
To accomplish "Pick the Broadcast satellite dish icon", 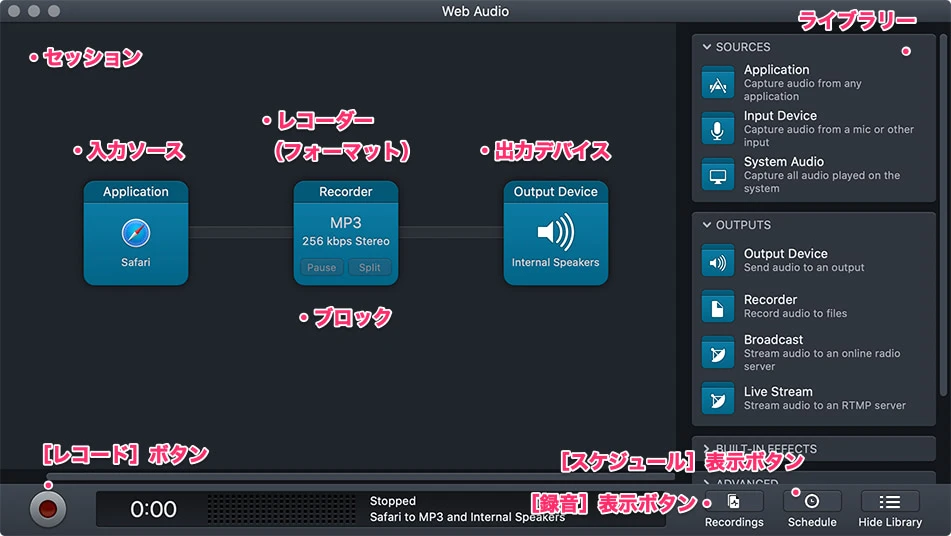I will pyautogui.click(x=718, y=353).
